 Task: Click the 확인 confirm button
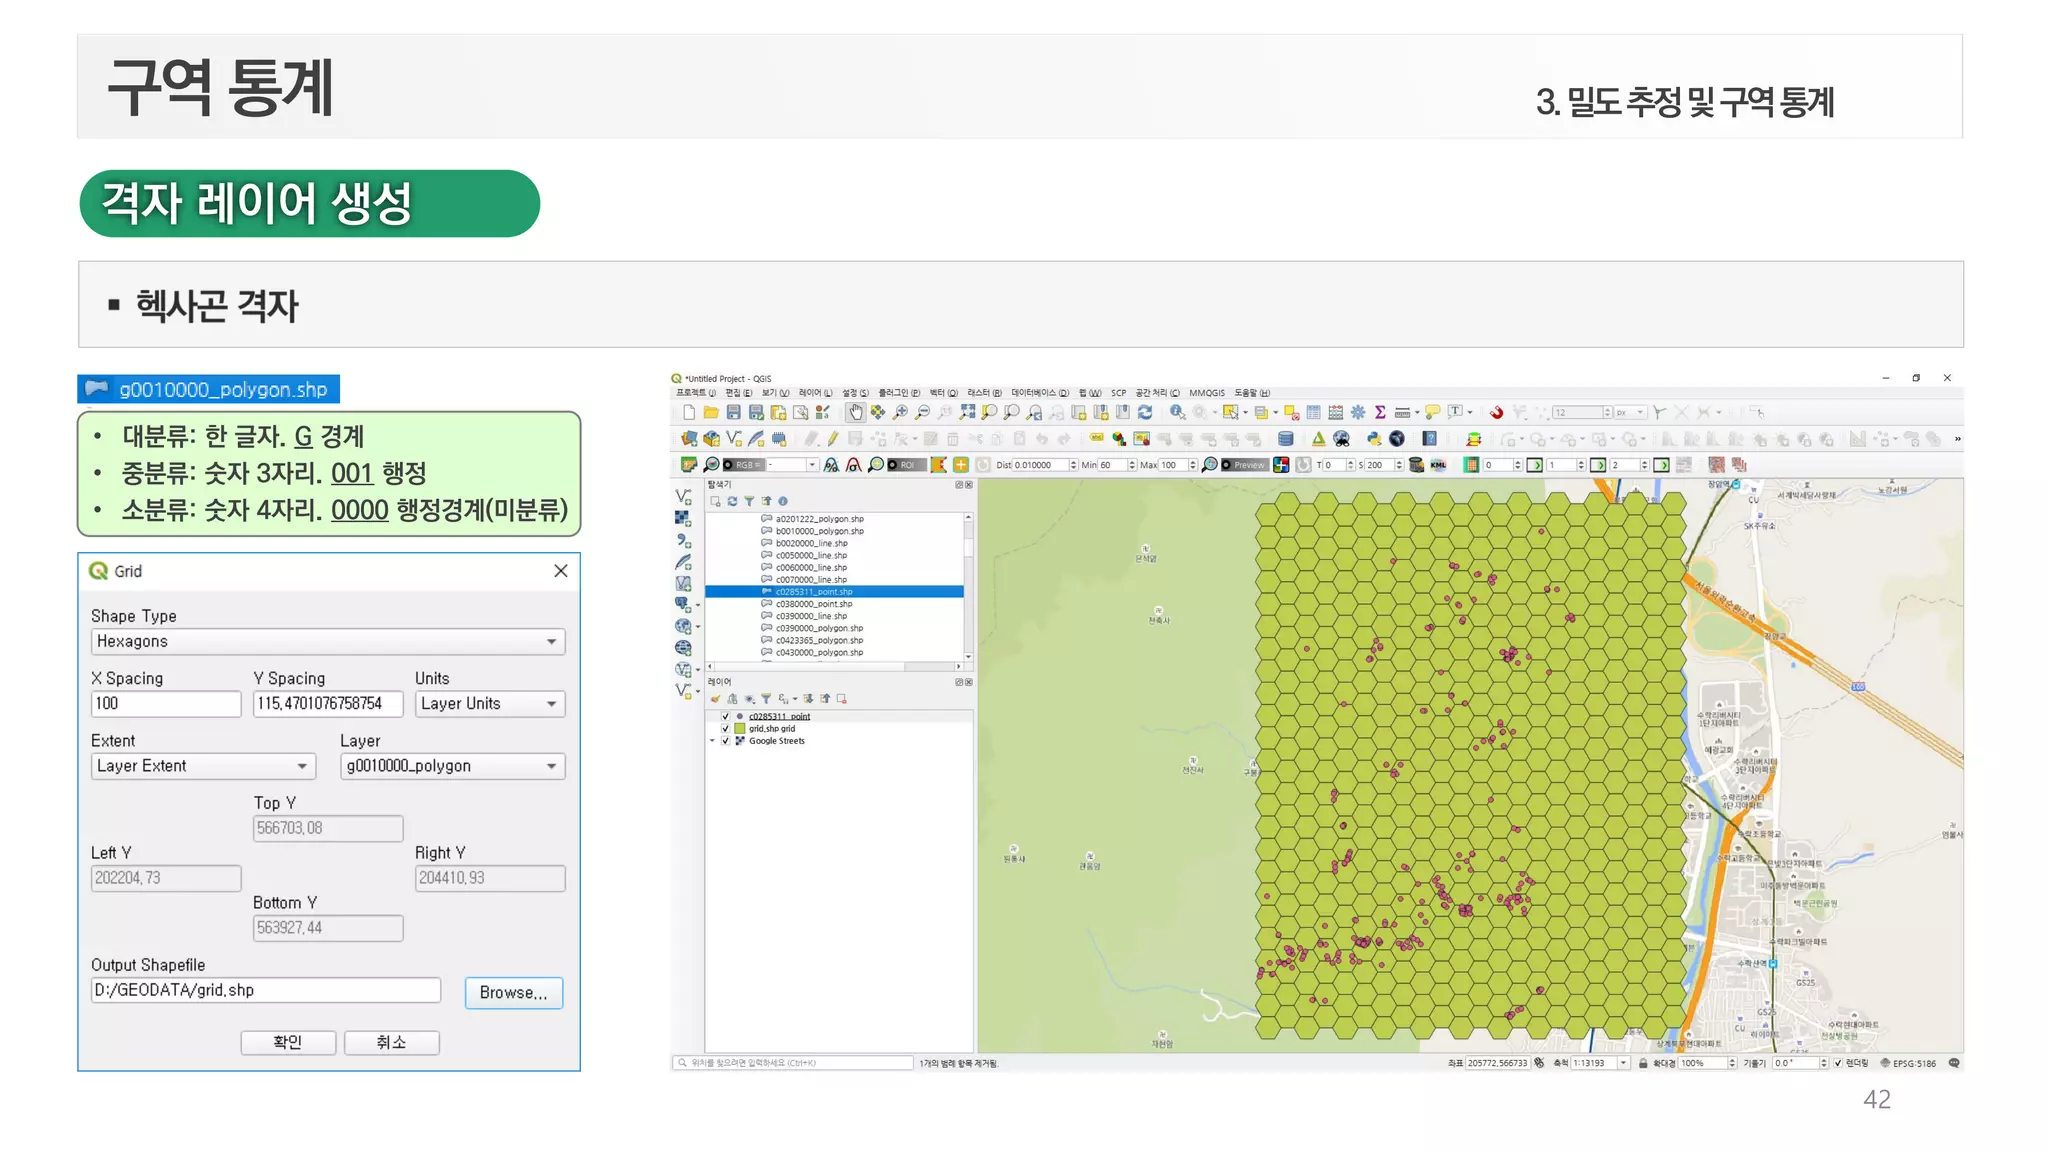[x=287, y=1042]
